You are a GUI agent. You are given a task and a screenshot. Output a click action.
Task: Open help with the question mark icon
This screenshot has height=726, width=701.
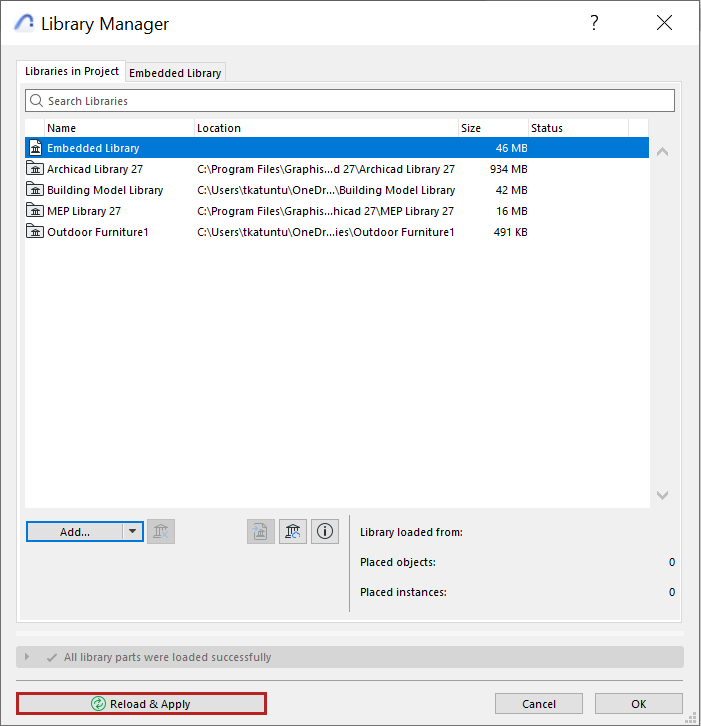pos(594,23)
